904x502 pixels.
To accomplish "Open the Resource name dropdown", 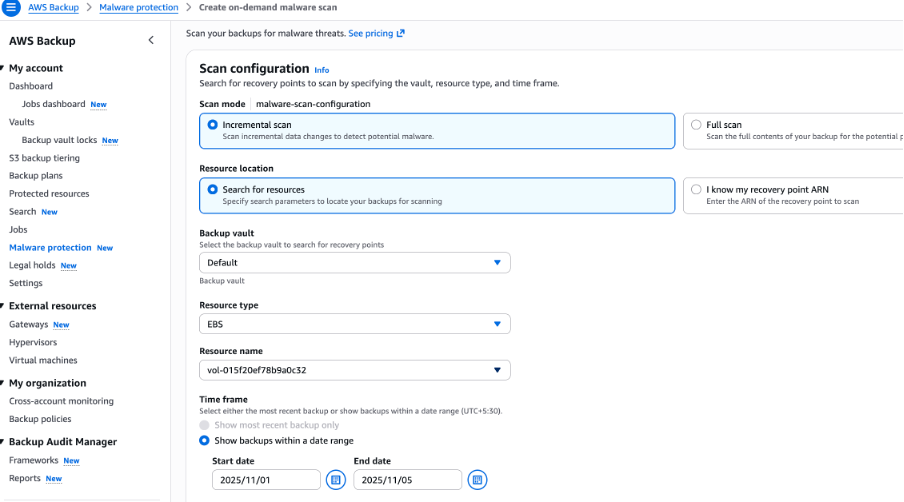I will [x=355, y=370].
